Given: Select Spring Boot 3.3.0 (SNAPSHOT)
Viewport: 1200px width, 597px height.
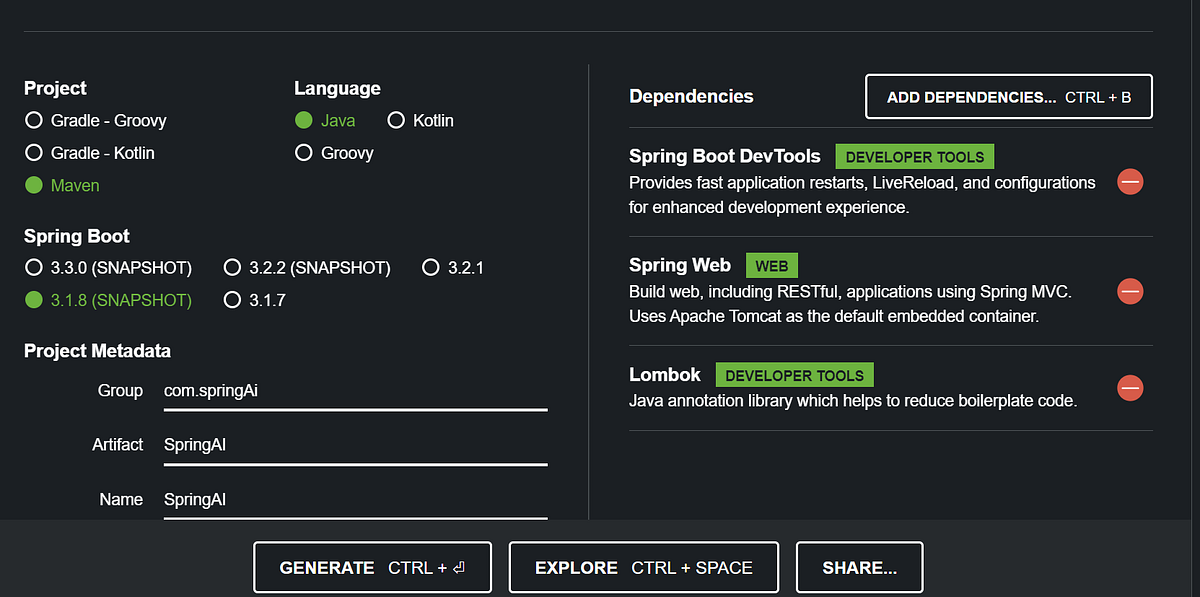Looking at the screenshot, I should (108, 268).
